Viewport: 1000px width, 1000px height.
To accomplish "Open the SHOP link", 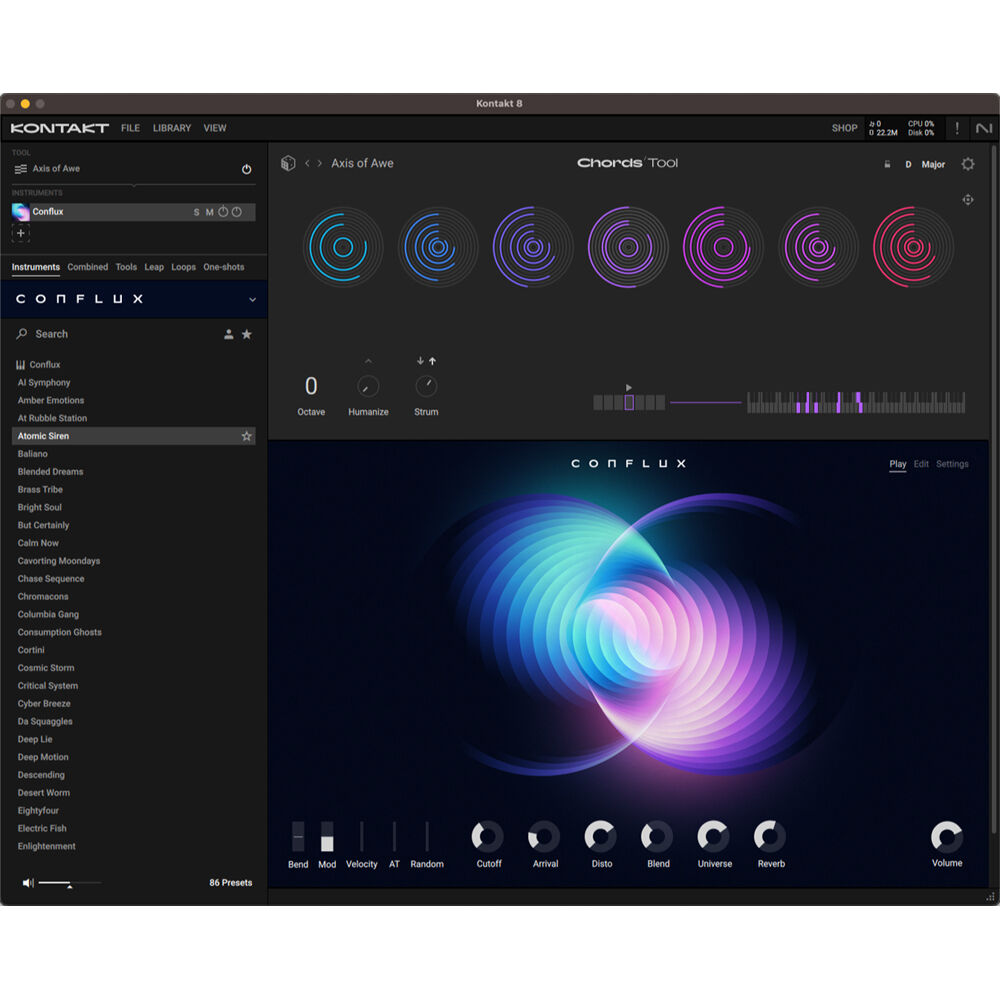I will [x=844, y=128].
